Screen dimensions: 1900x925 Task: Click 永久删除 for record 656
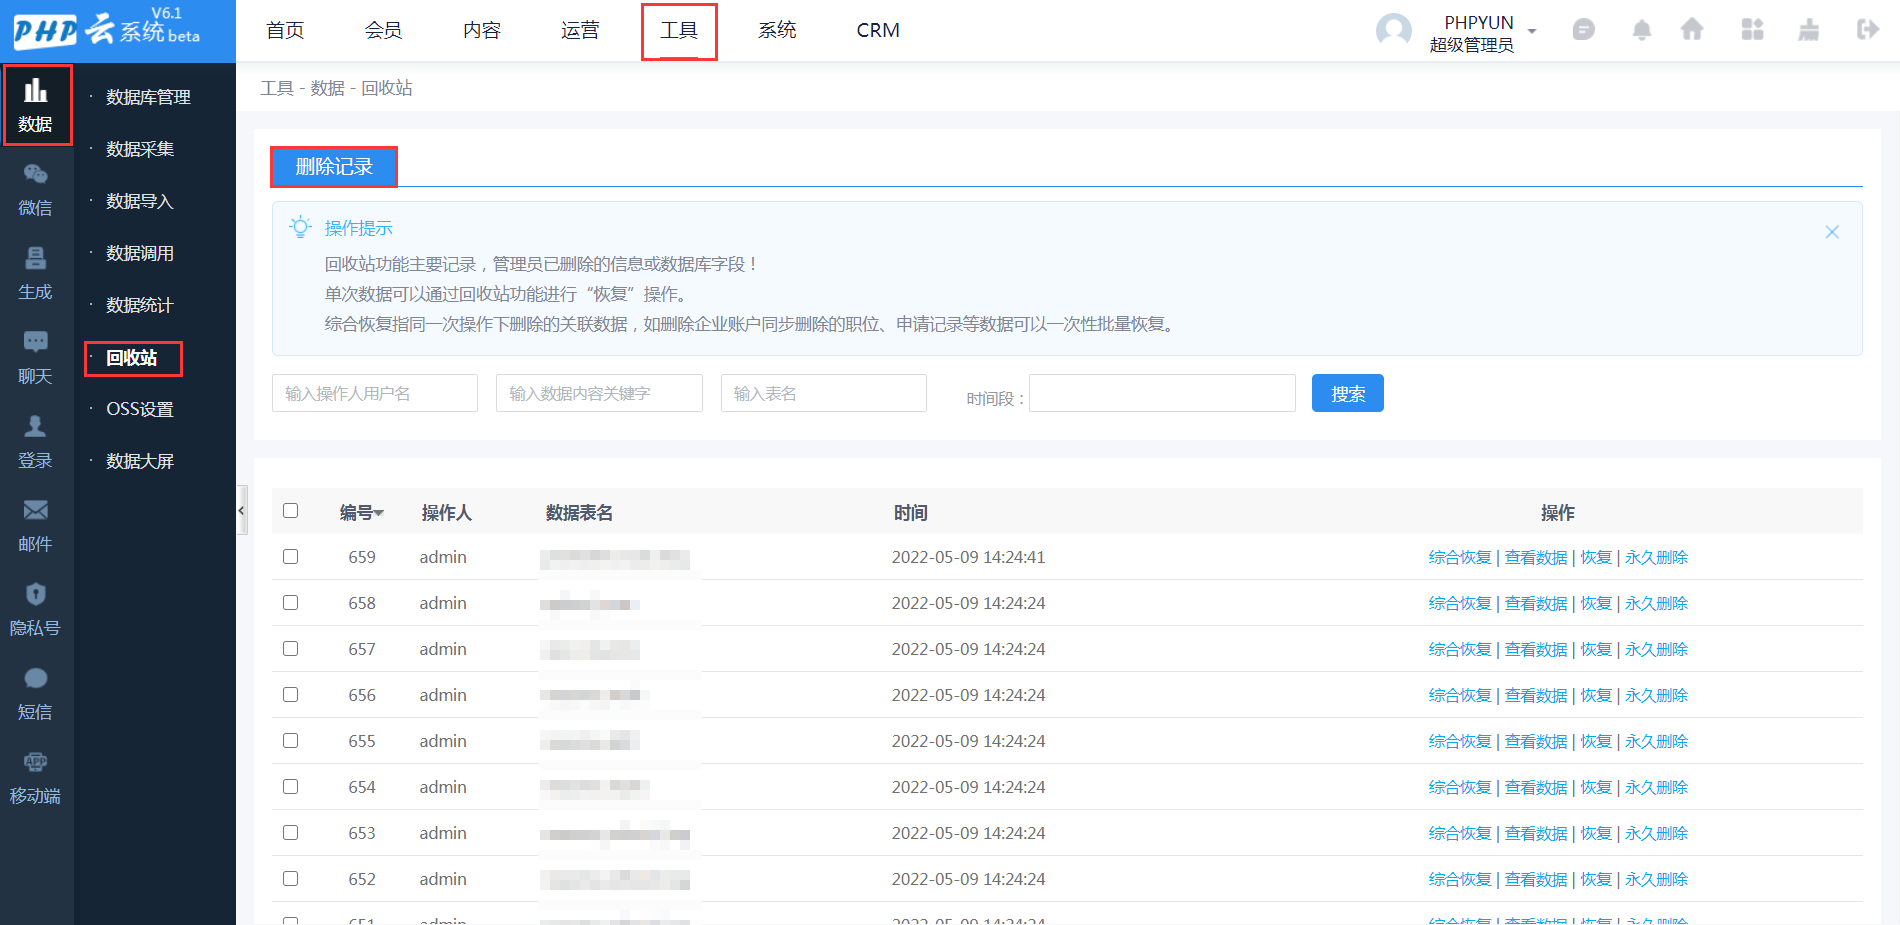(x=1656, y=695)
